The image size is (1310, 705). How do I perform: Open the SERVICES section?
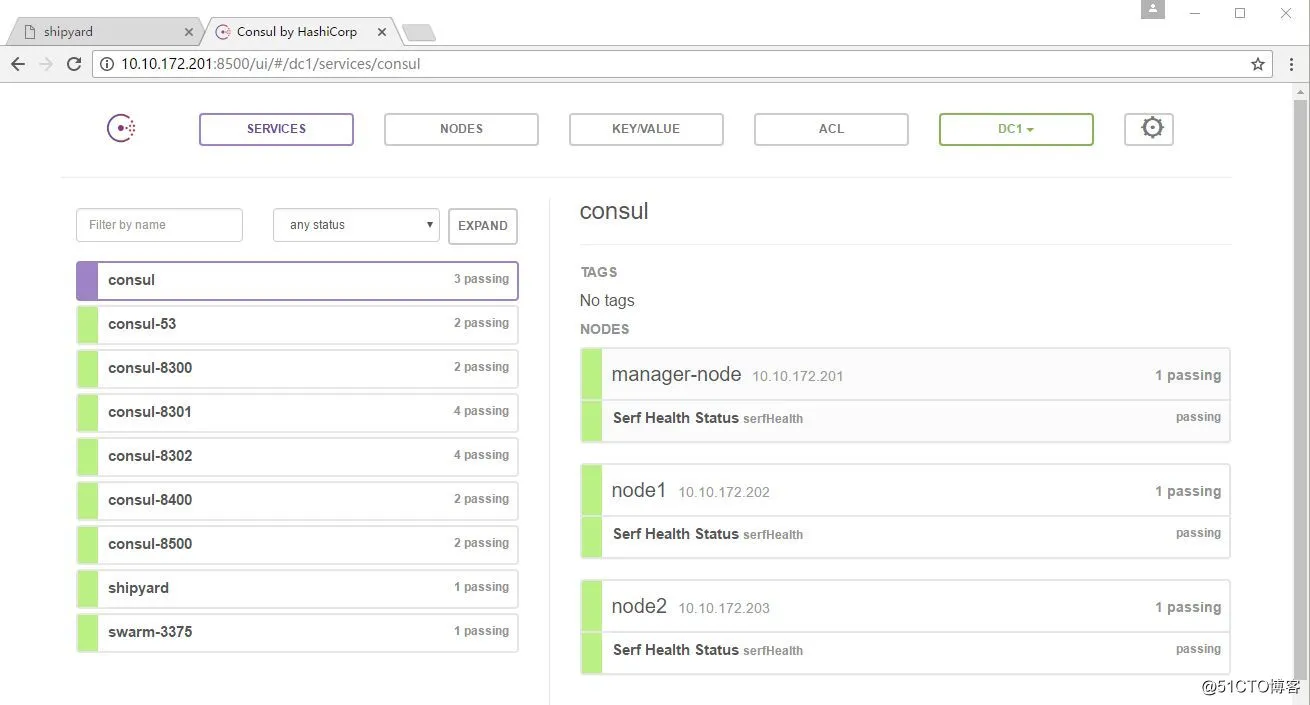point(276,129)
